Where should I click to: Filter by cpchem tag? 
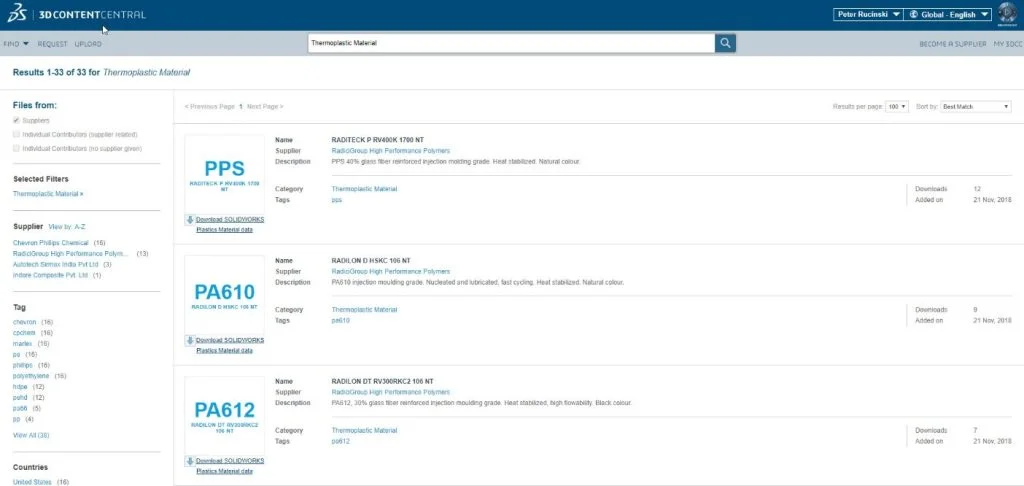pyautogui.click(x=24, y=332)
